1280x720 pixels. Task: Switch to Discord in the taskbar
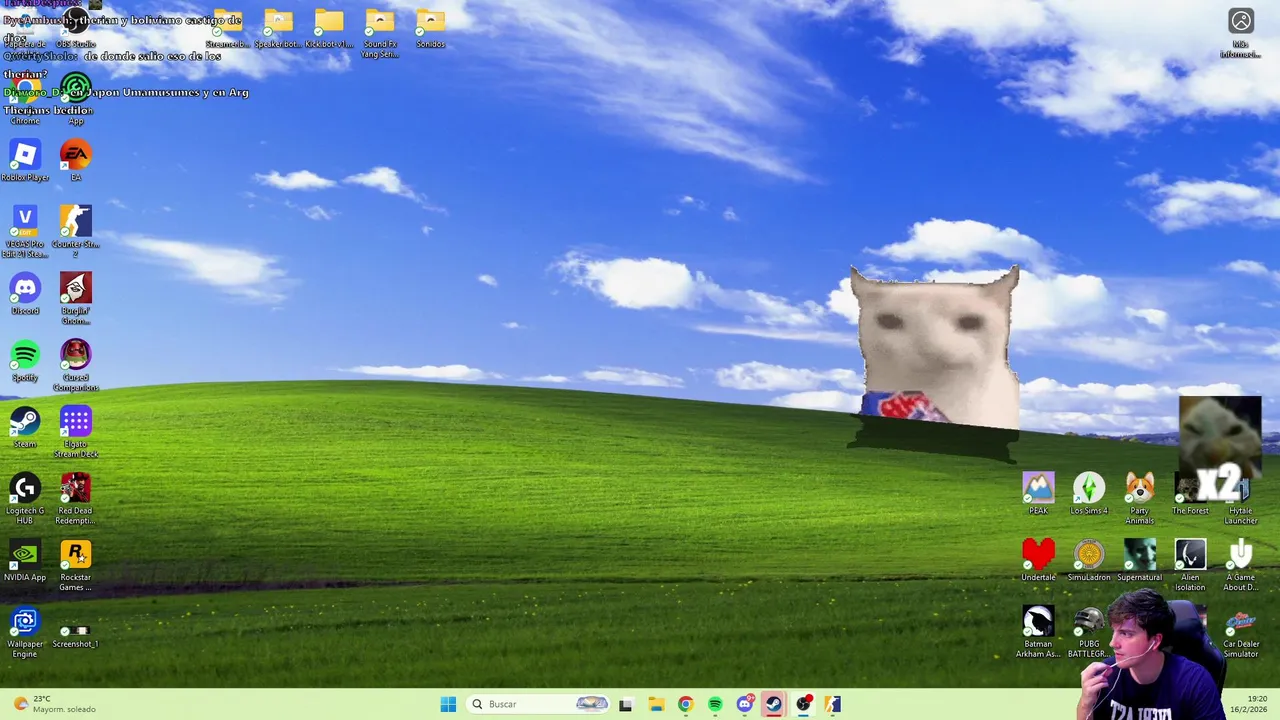[744, 704]
